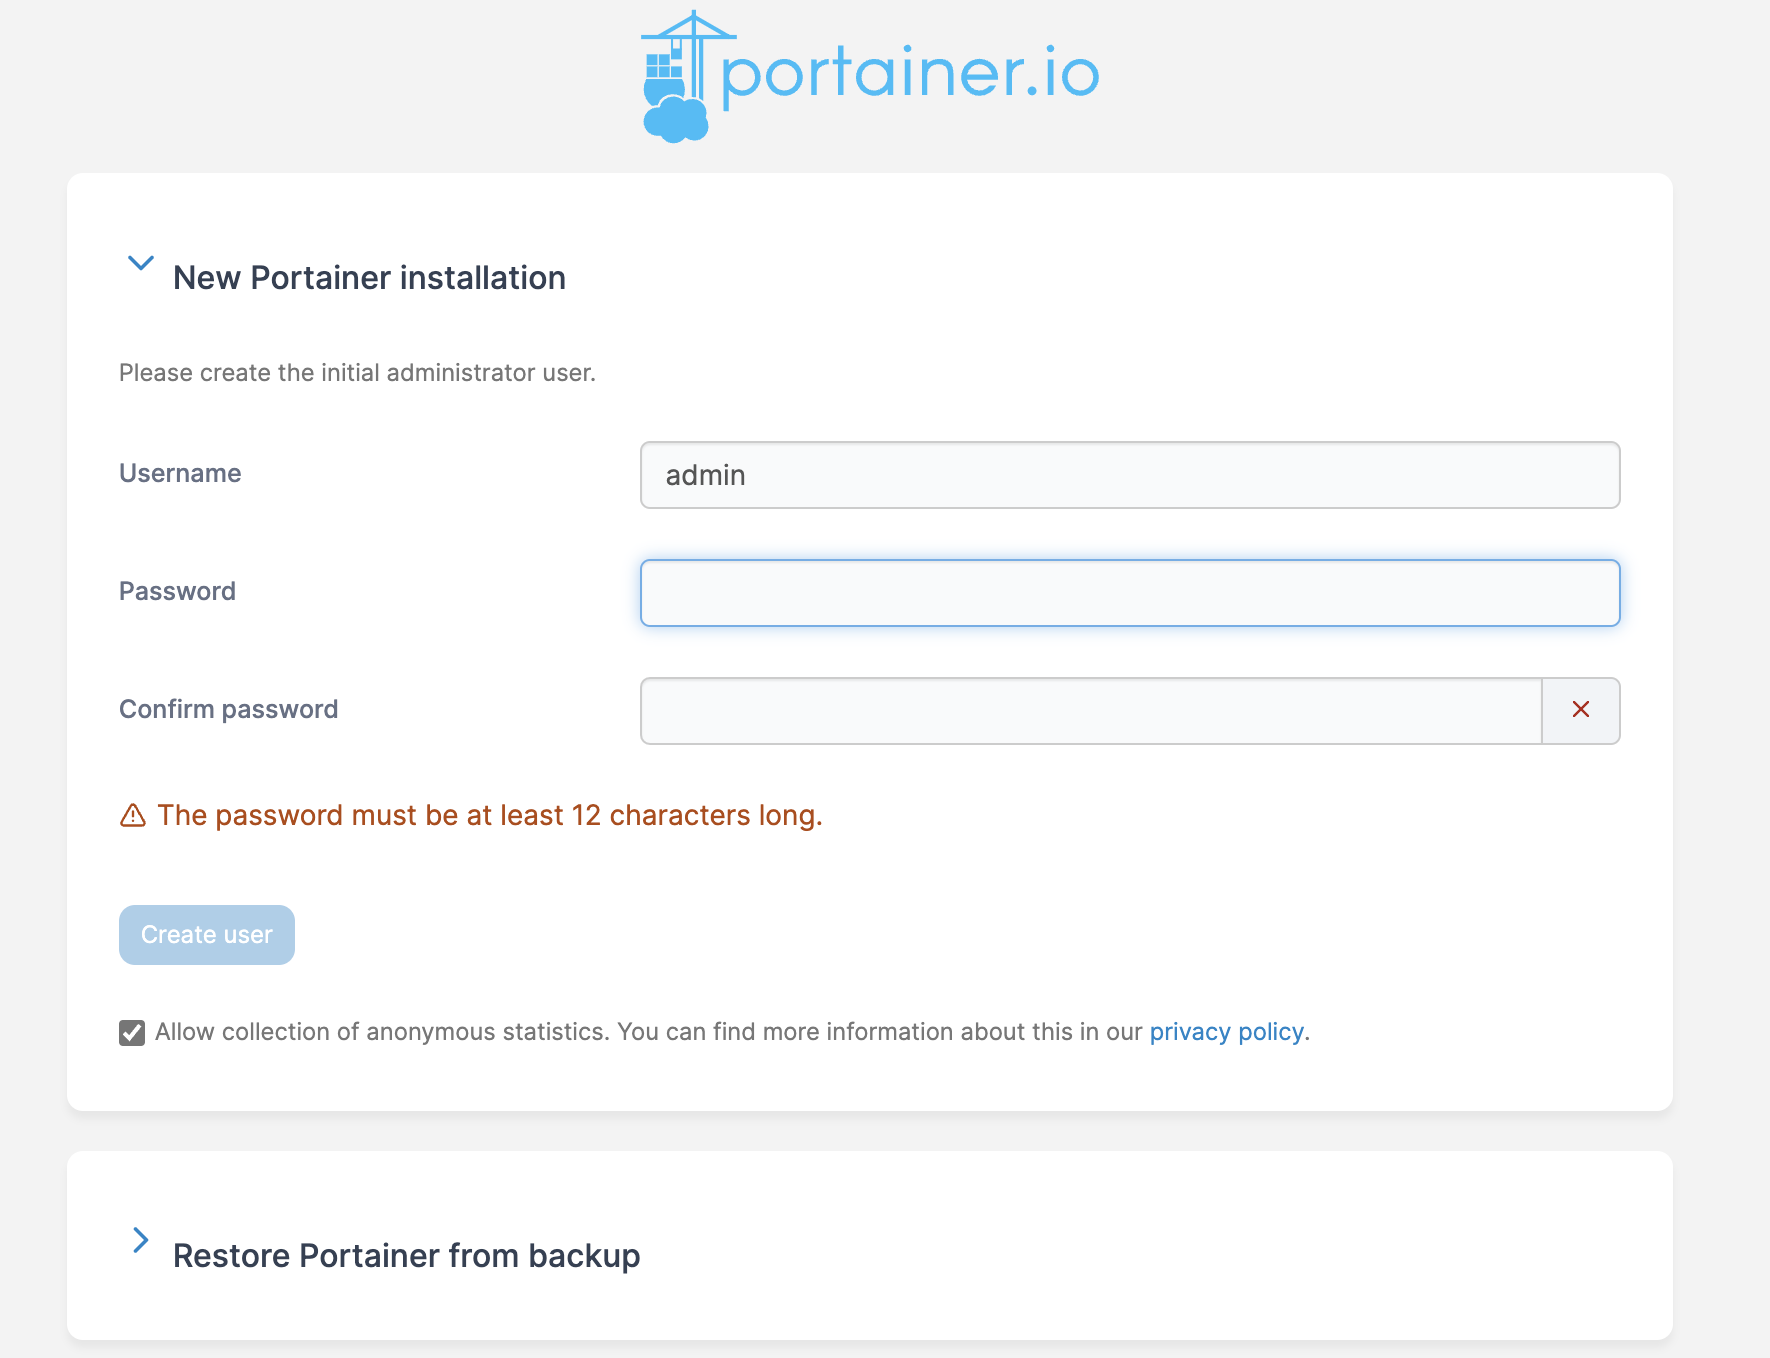Uncheck Allow collection of anonymous statistics
The width and height of the screenshot is (1770, 1358).
pos(132,1033)
